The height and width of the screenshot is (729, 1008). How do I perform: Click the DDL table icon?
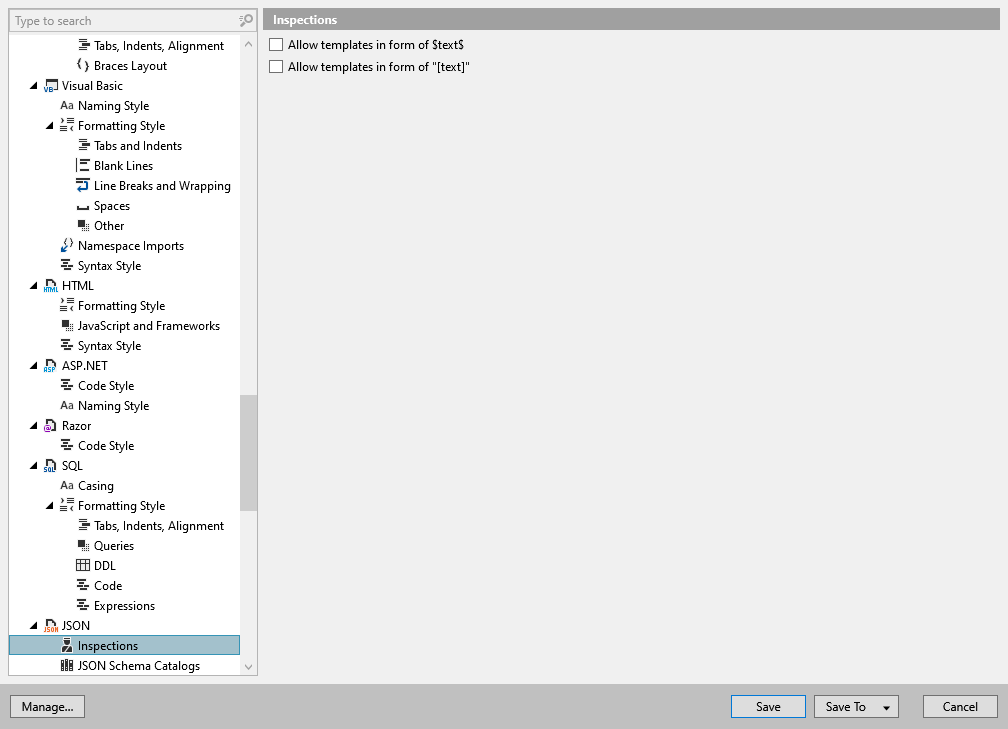pyautogui.click(x=83, y=565)
